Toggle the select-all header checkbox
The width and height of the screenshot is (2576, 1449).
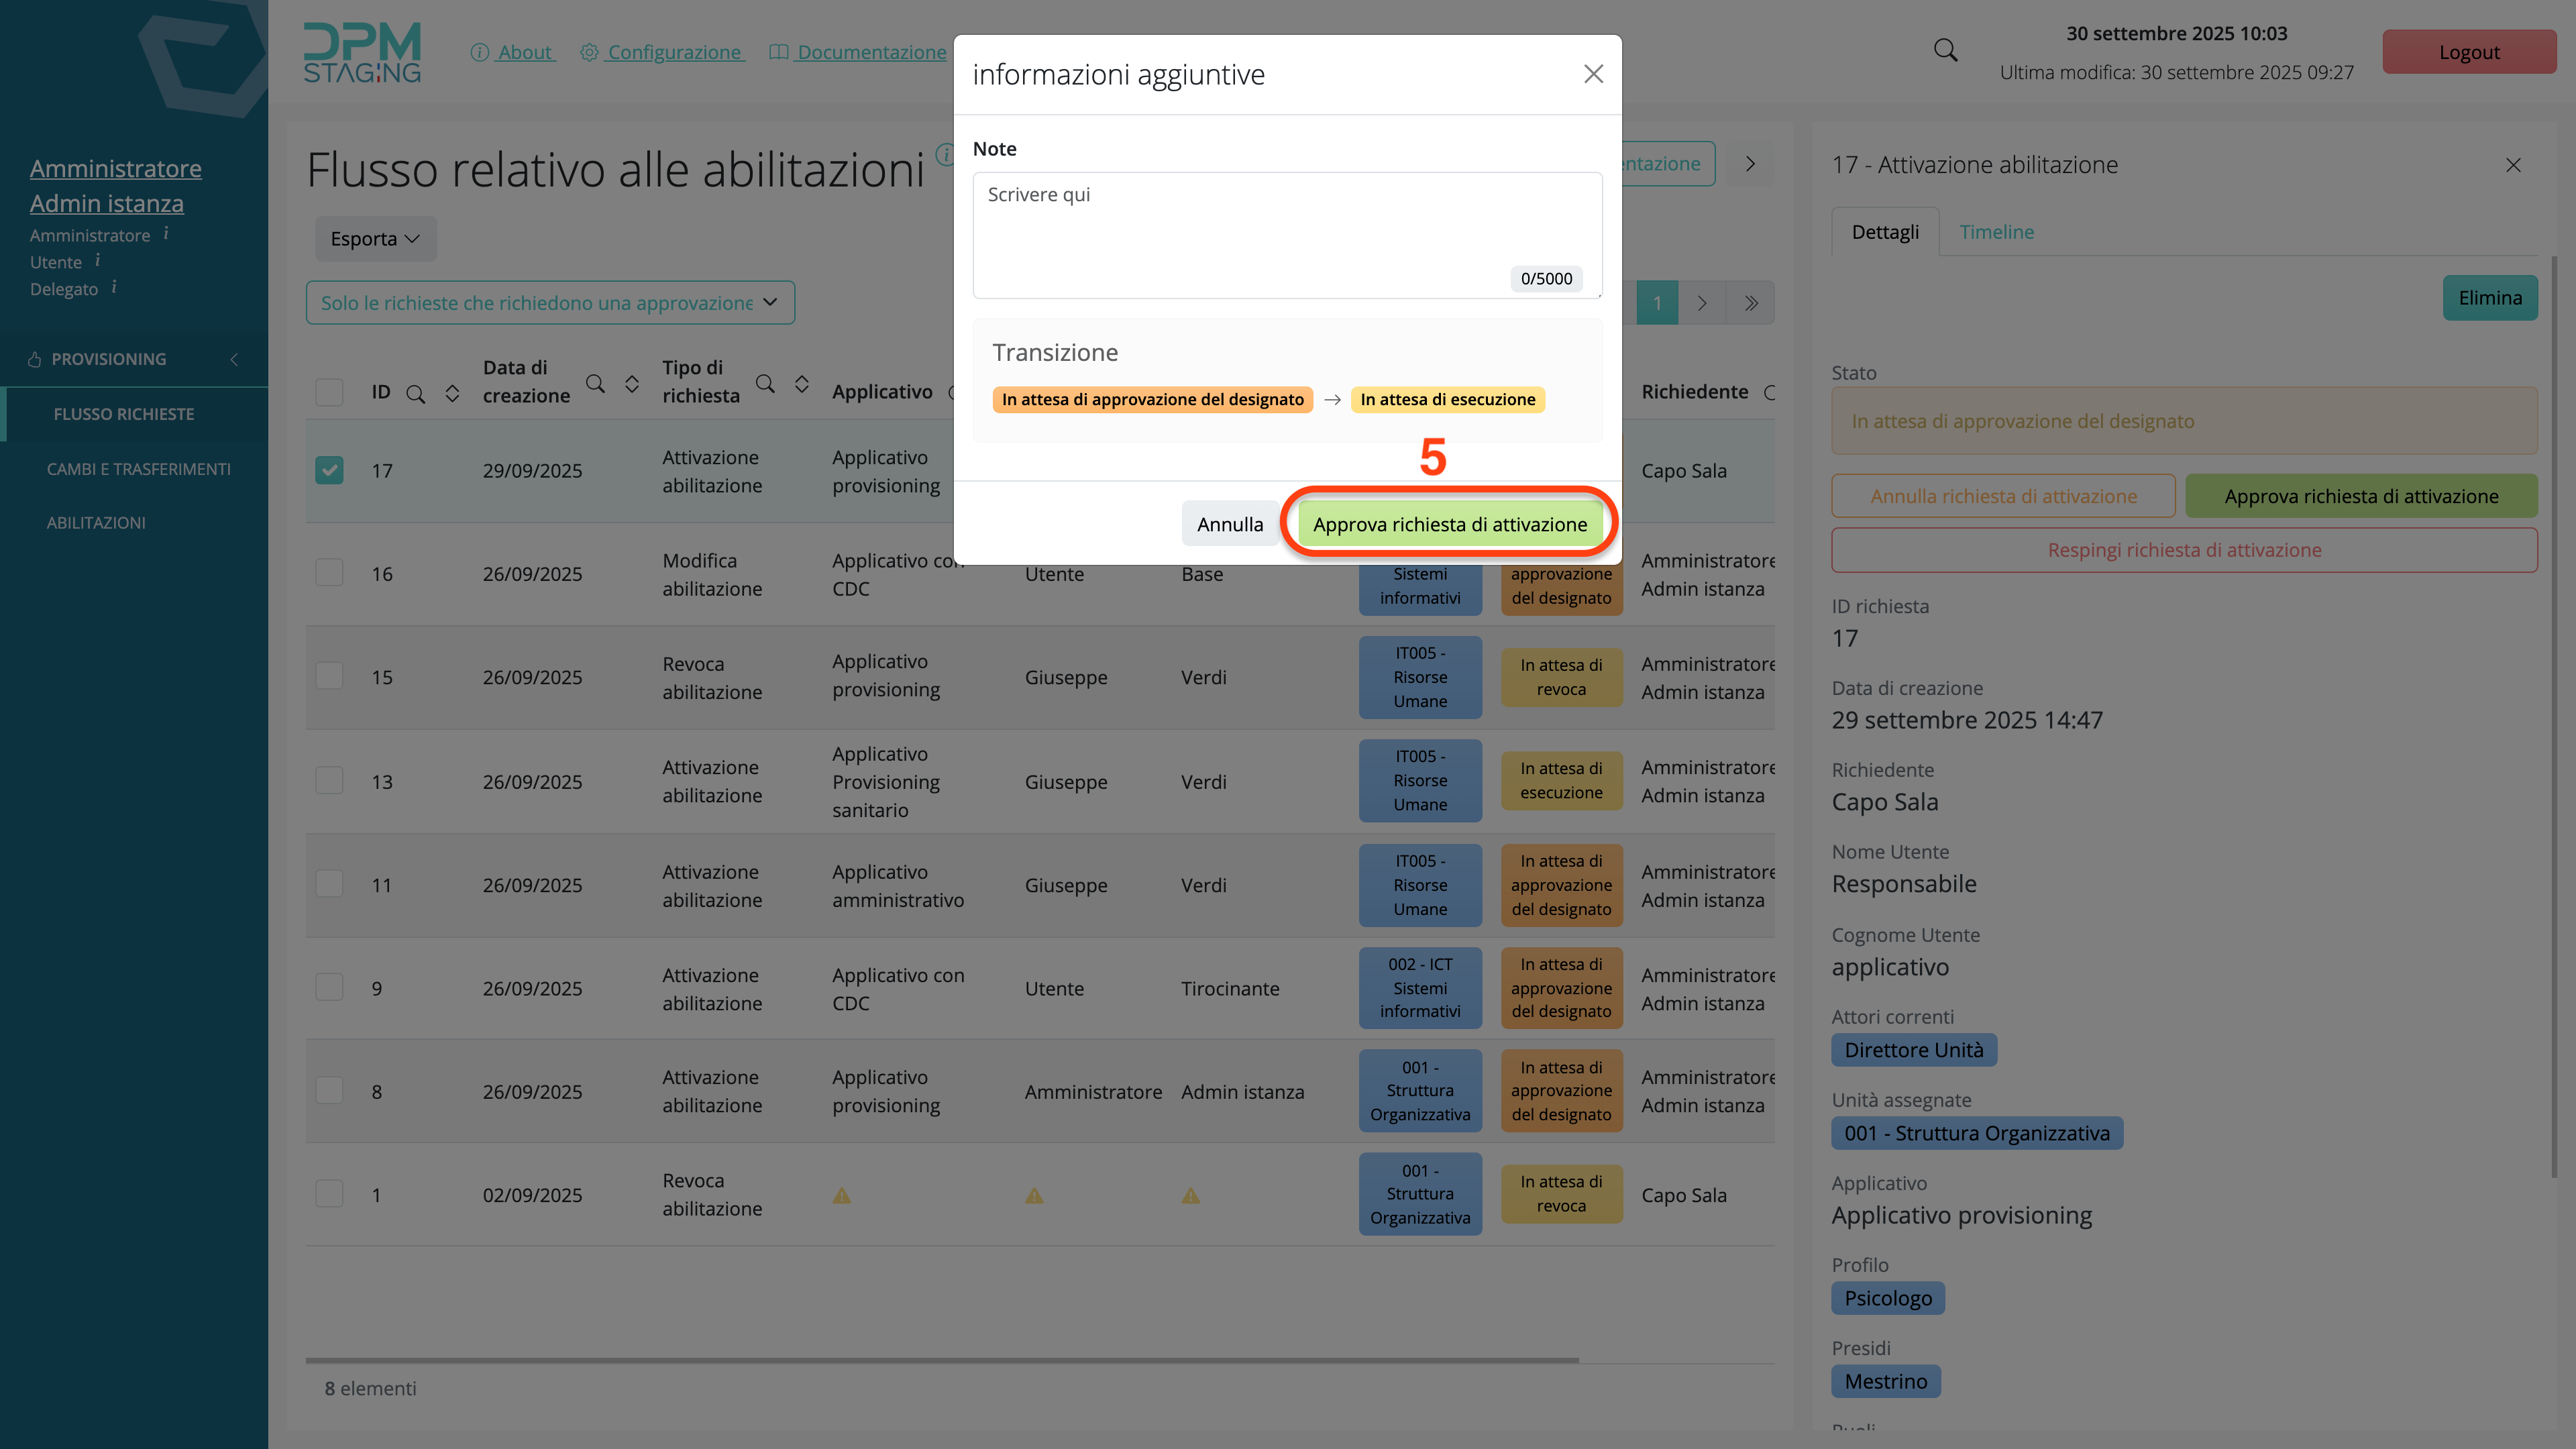(x=329, y=392)
